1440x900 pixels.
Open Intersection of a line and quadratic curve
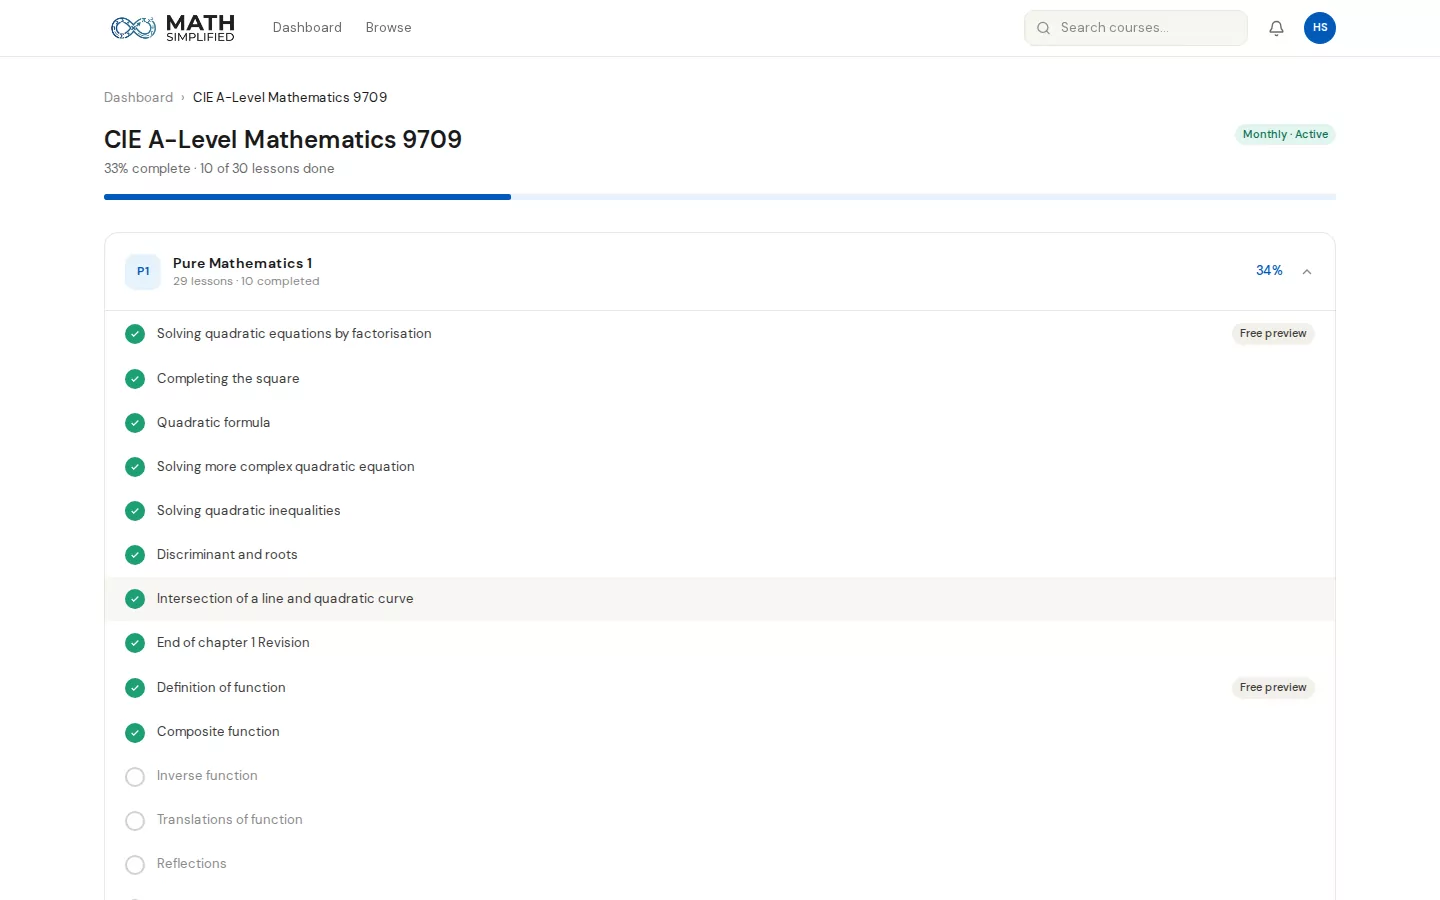(x=285, y=599)
